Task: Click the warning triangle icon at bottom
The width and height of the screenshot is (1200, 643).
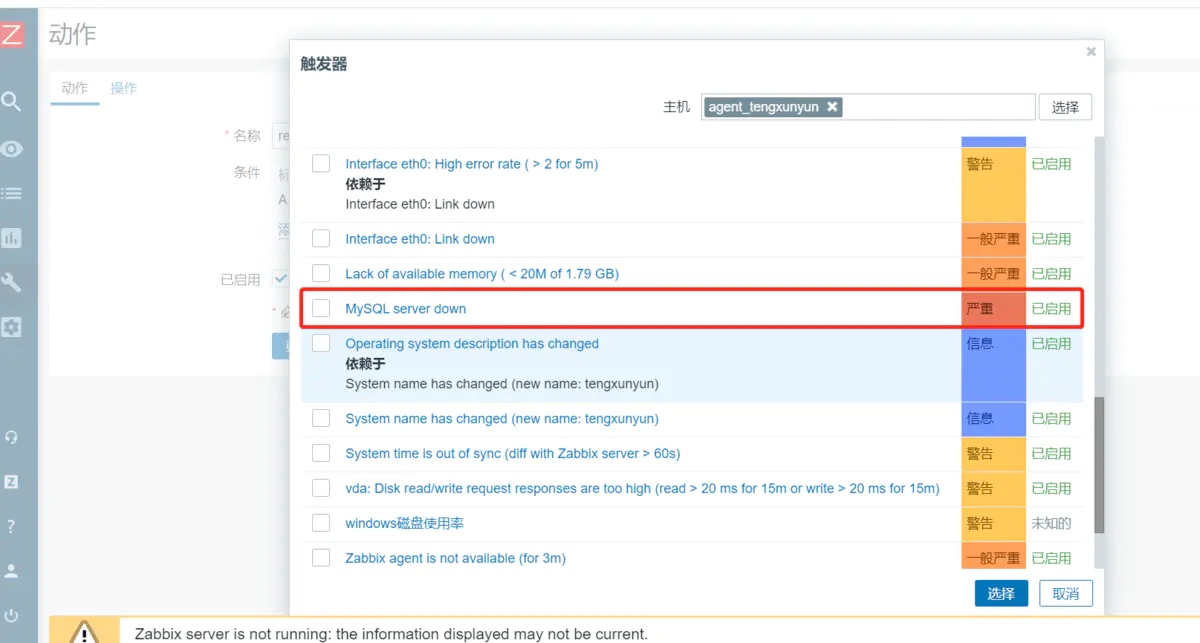Action: click(x=85, y=633)
